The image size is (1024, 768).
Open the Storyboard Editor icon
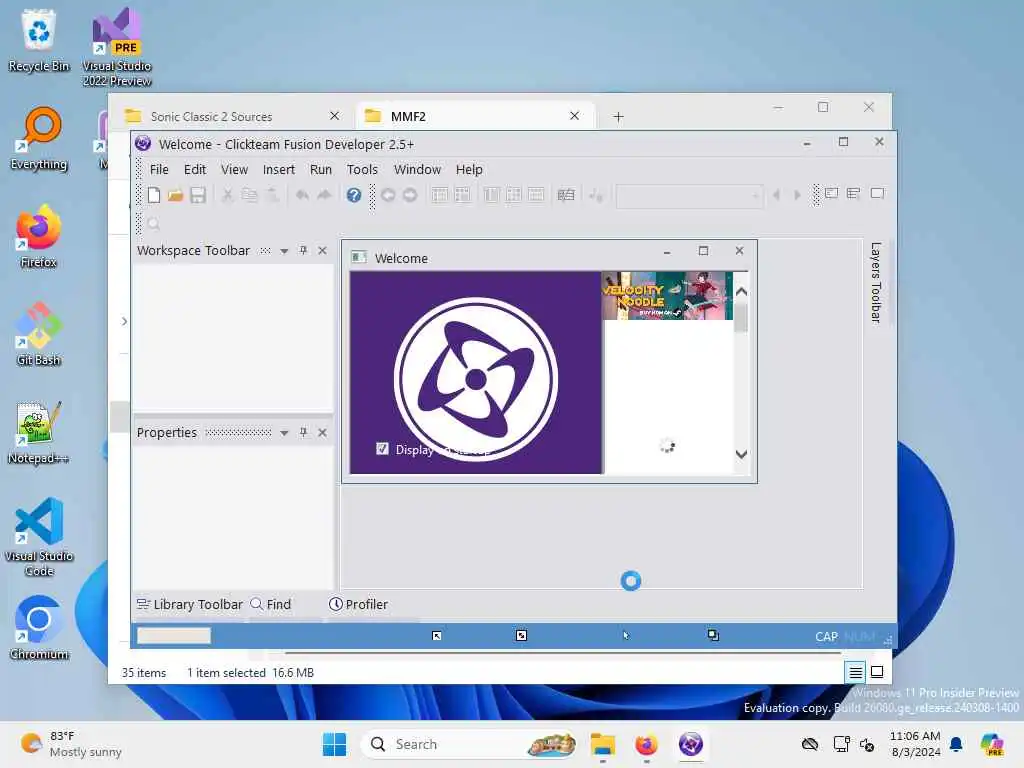(440, 195)
